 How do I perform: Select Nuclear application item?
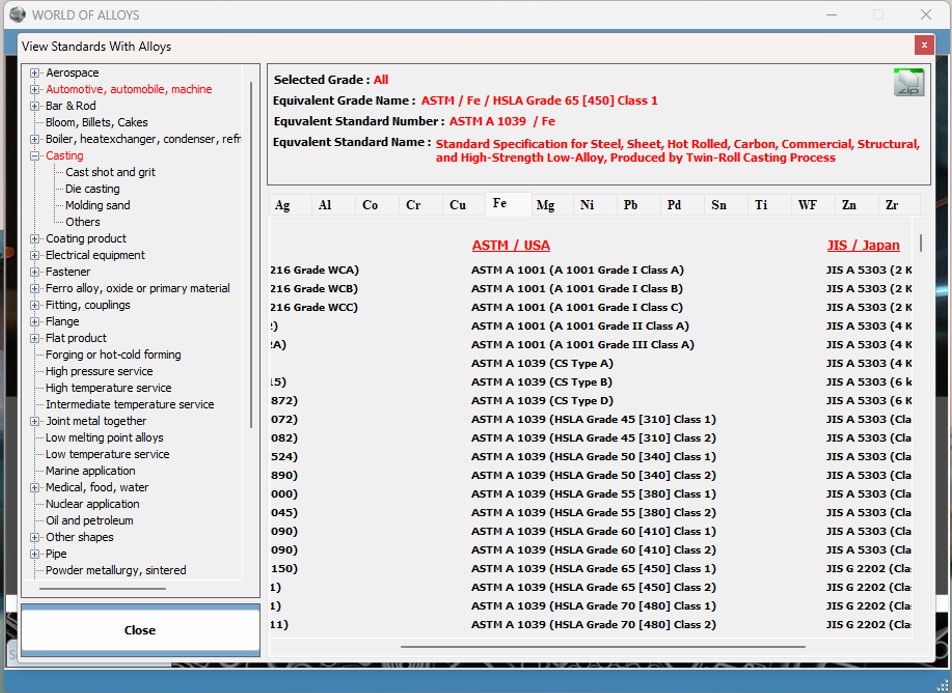92,504
